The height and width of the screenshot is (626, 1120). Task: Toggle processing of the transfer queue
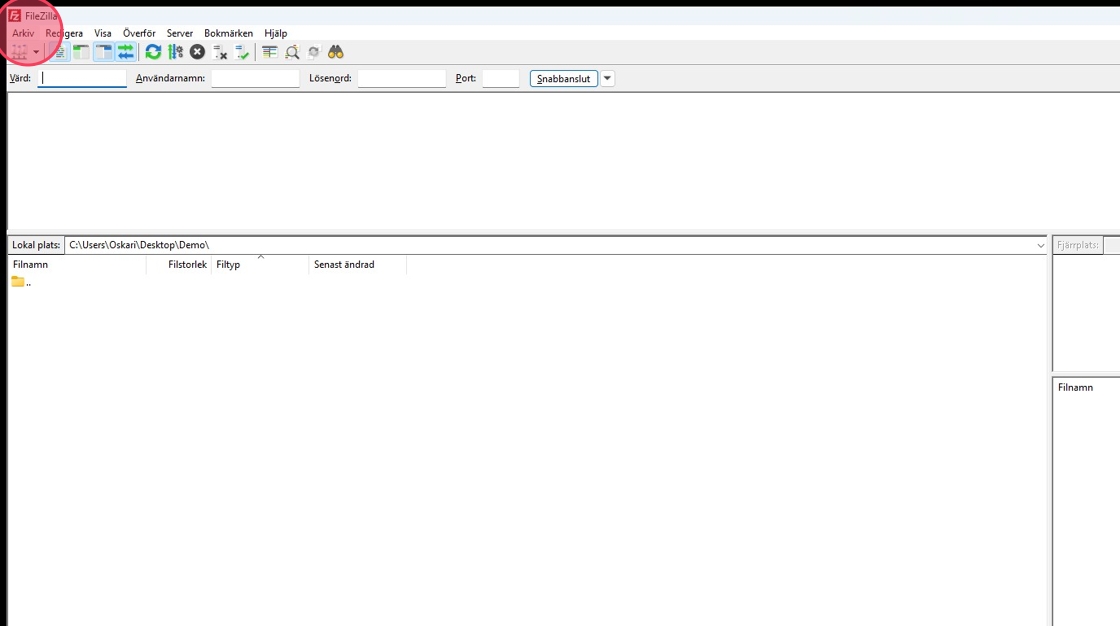[x=175, y=52]
